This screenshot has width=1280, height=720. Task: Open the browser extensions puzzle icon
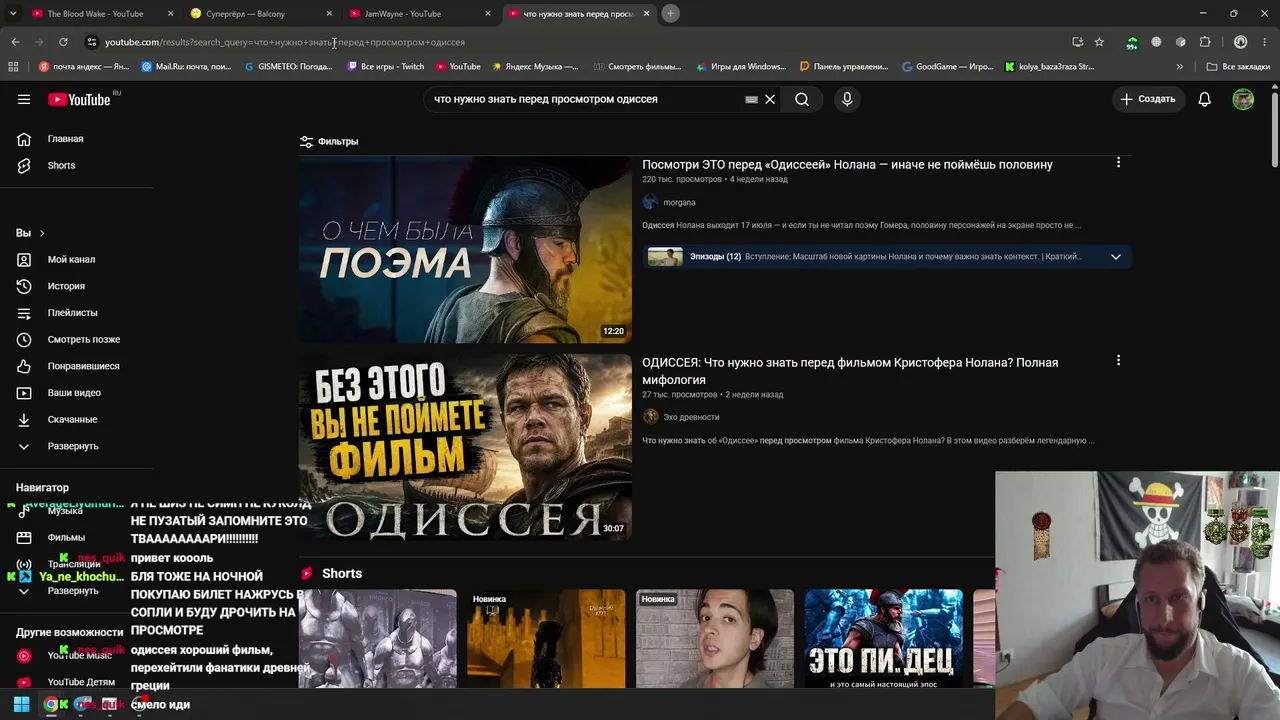point(1205,42)
